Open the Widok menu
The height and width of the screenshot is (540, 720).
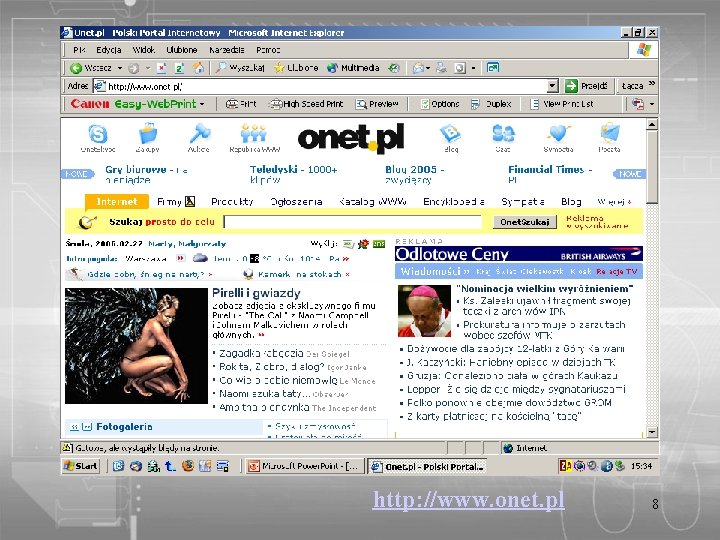(144, 50)
